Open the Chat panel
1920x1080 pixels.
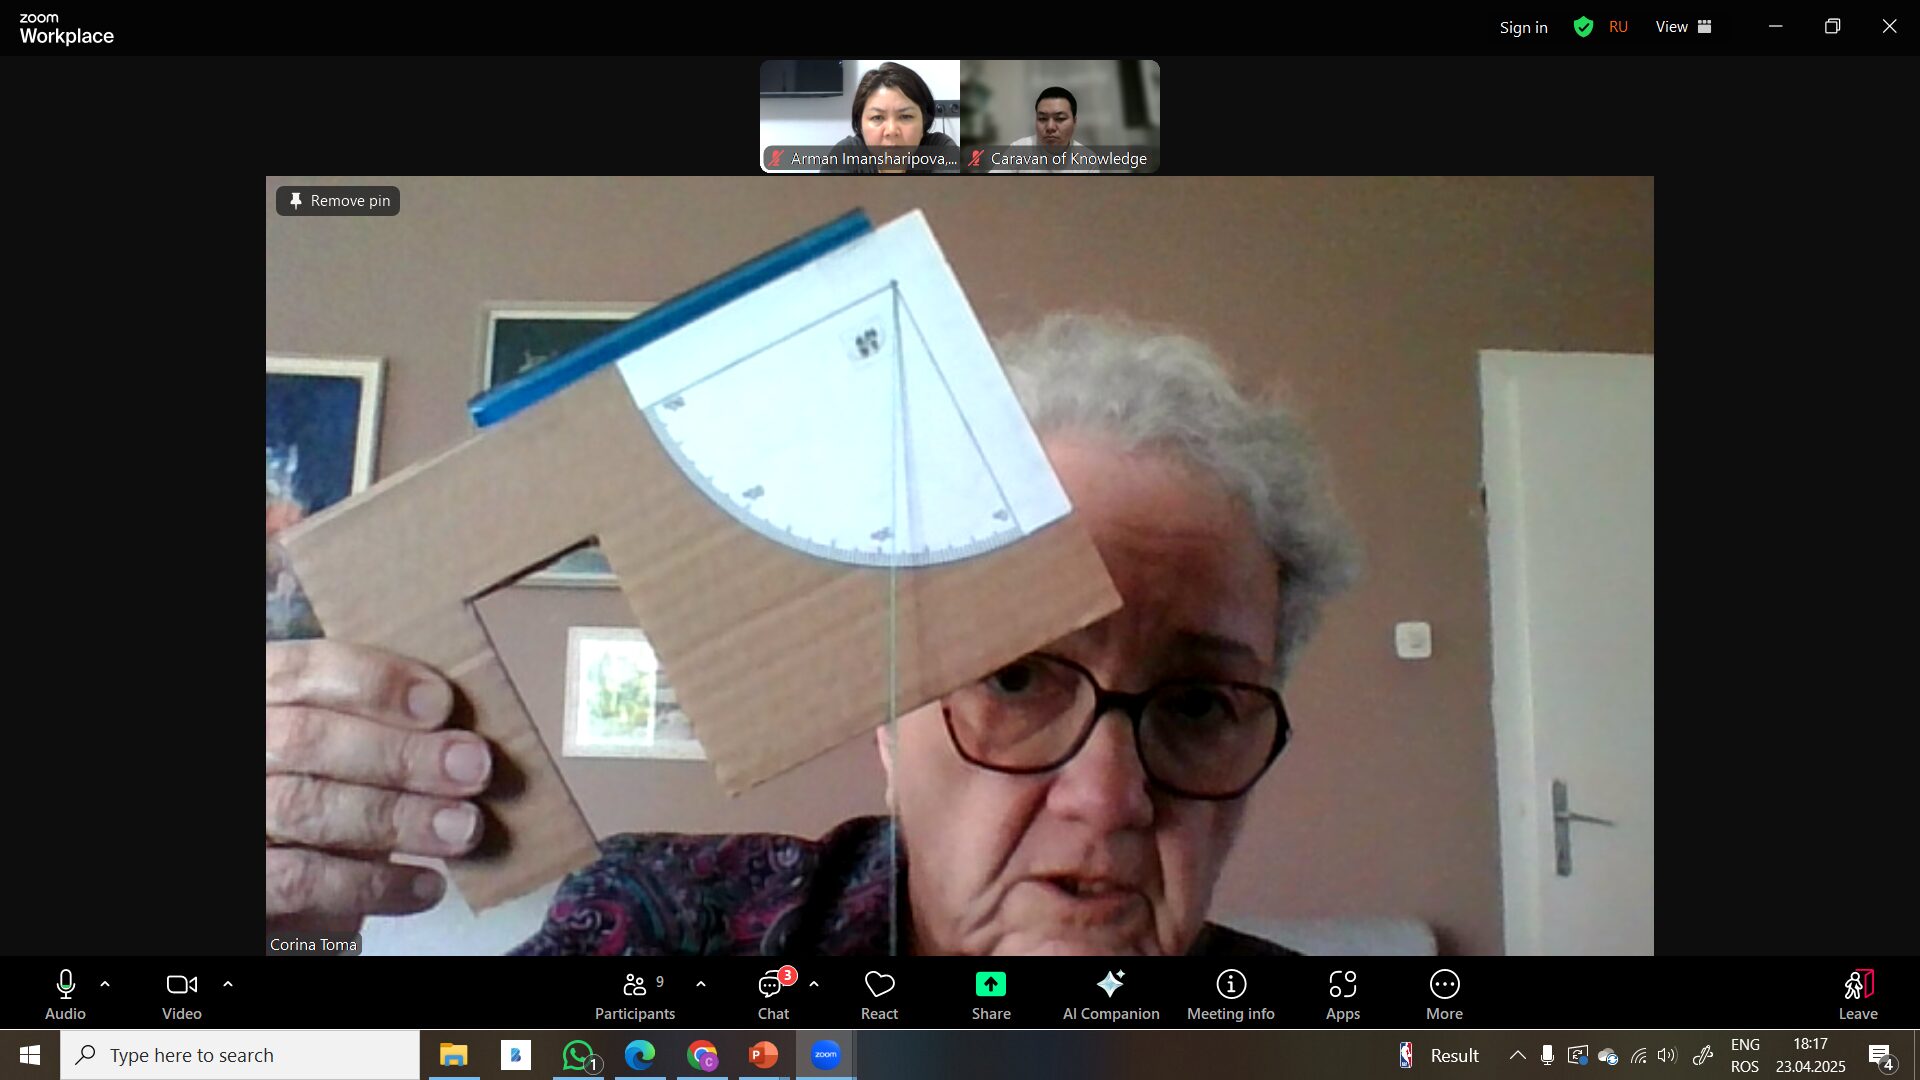(x=772, y=995)
